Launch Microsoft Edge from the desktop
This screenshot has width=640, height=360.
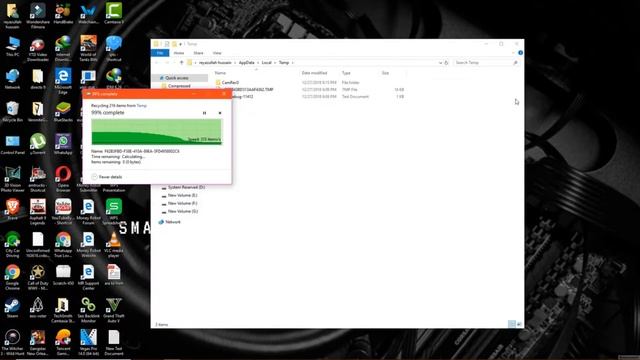(63, 81)
